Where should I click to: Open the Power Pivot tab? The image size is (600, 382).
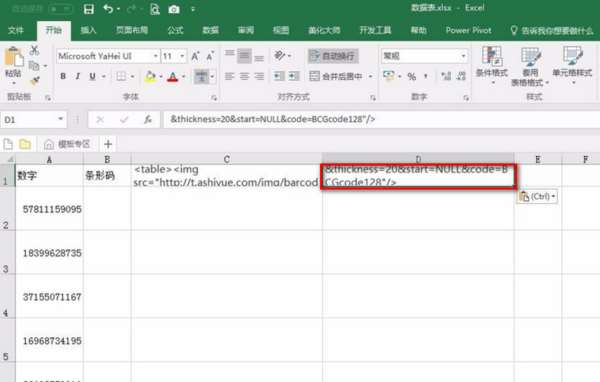coord(468,30)
